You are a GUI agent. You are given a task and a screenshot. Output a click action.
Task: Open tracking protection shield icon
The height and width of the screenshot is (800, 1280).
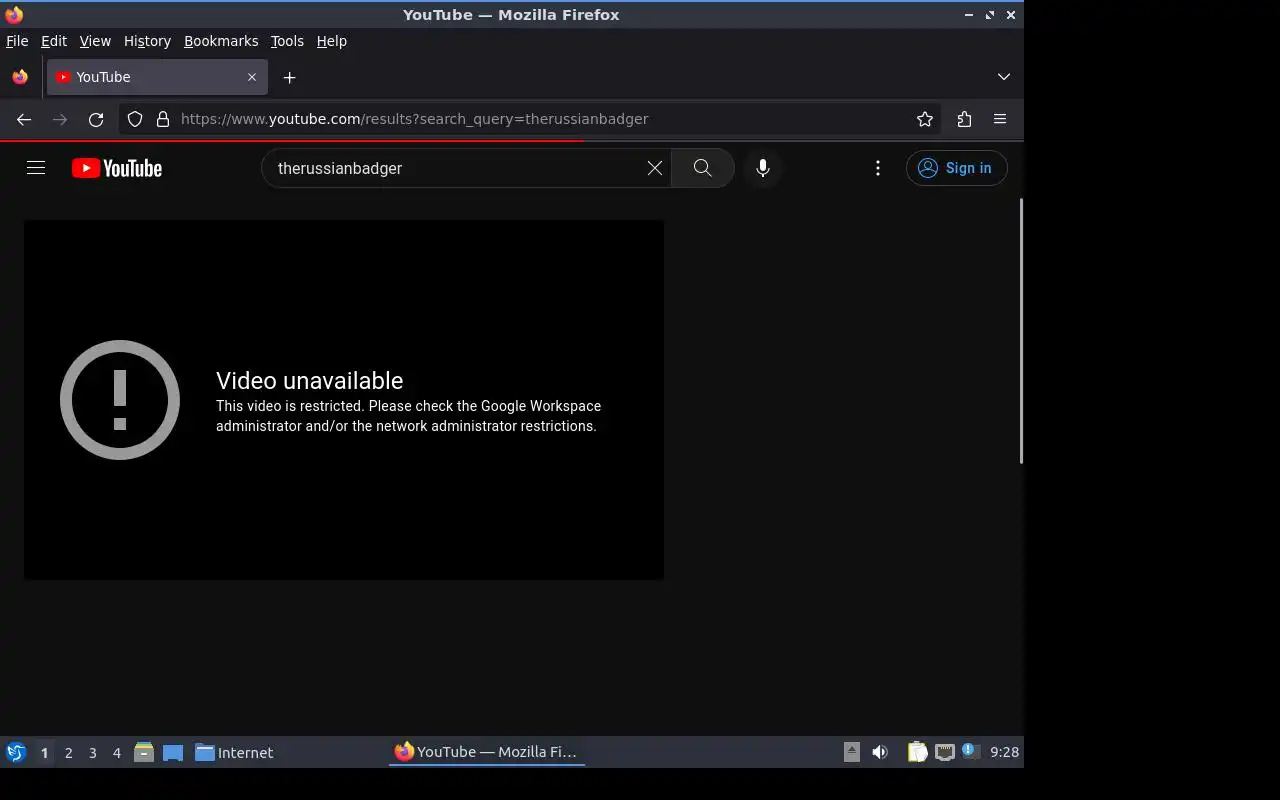pyautogui.click(x=135, y=119)
